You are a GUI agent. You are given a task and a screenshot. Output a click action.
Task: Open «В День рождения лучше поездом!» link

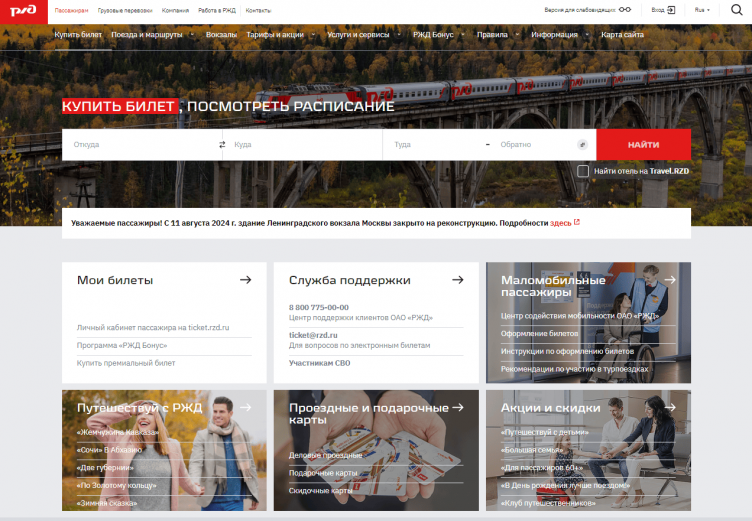[565, 485]
